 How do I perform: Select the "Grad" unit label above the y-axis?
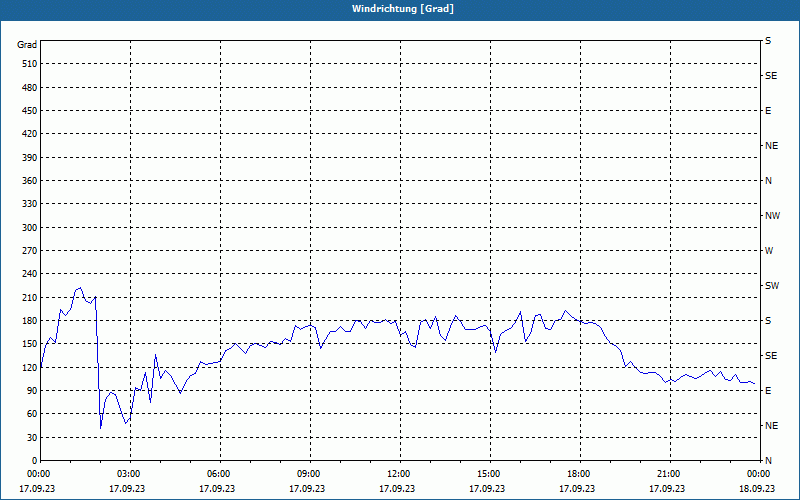point(27,45)
